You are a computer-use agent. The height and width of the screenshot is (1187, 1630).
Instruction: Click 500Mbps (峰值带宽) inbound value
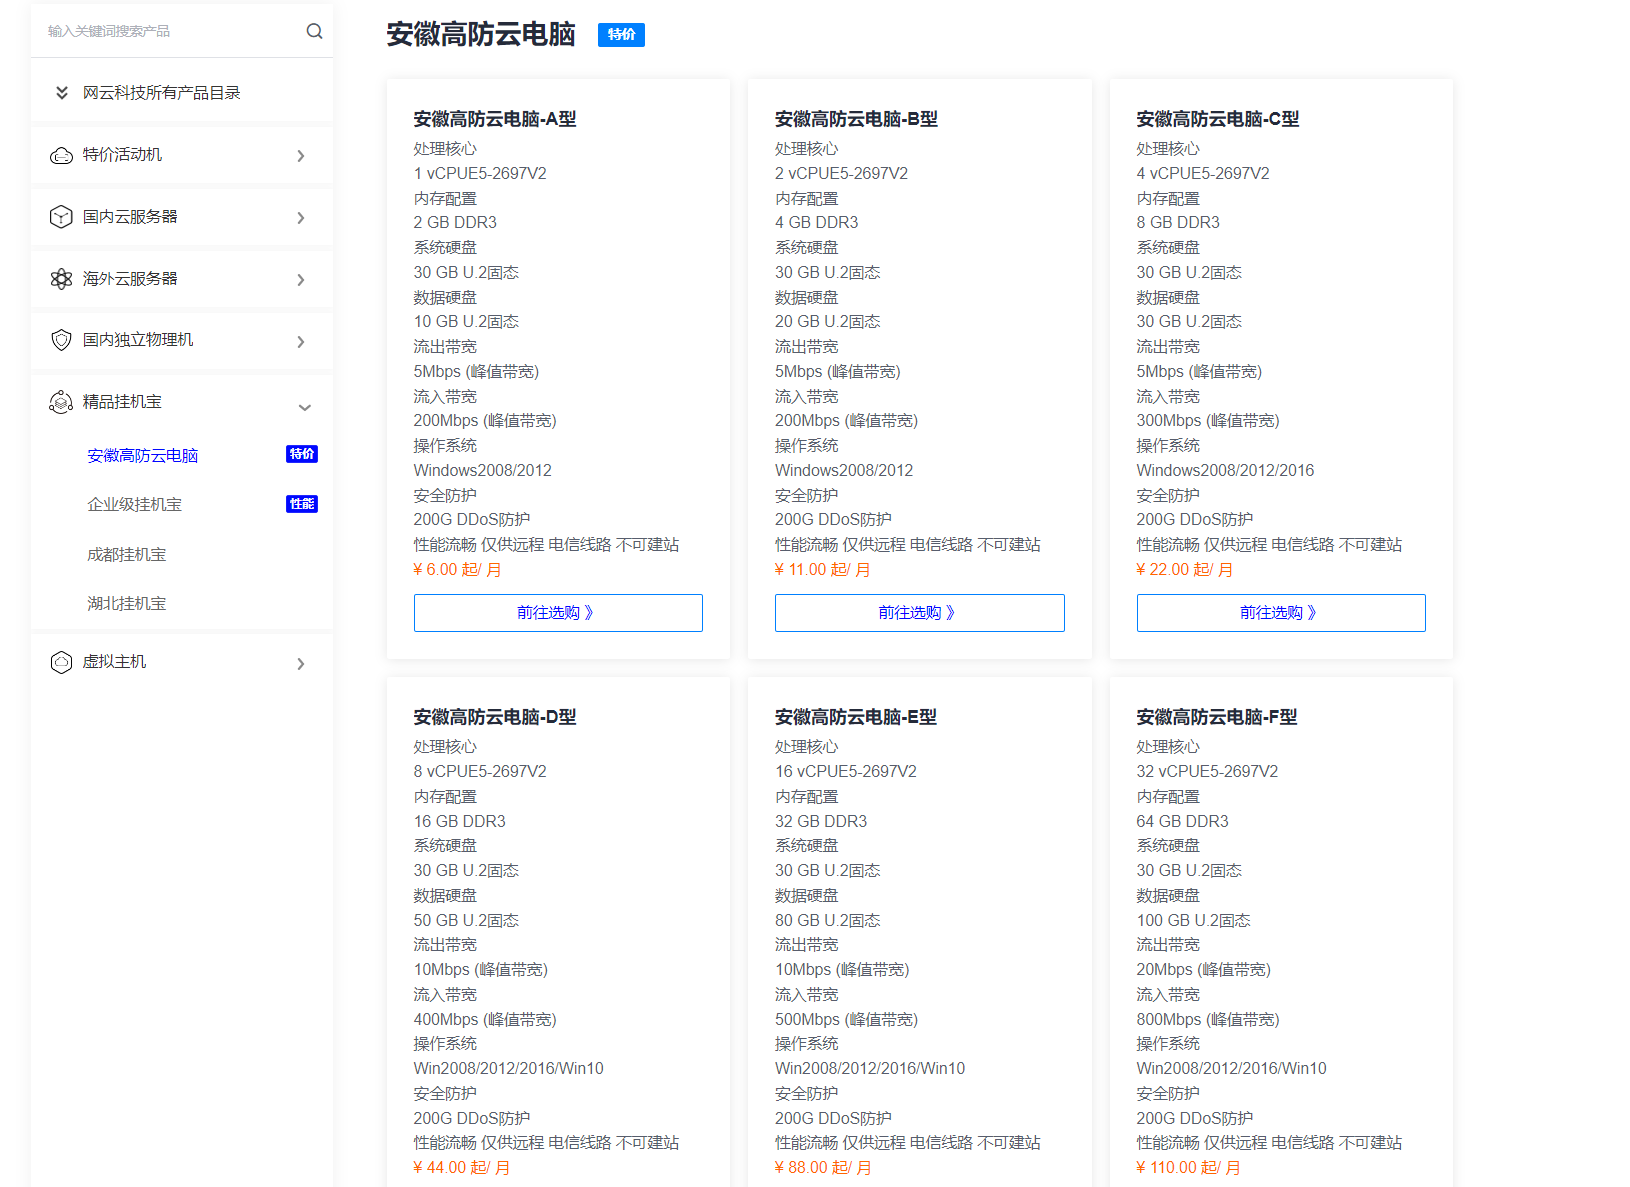846,1020
